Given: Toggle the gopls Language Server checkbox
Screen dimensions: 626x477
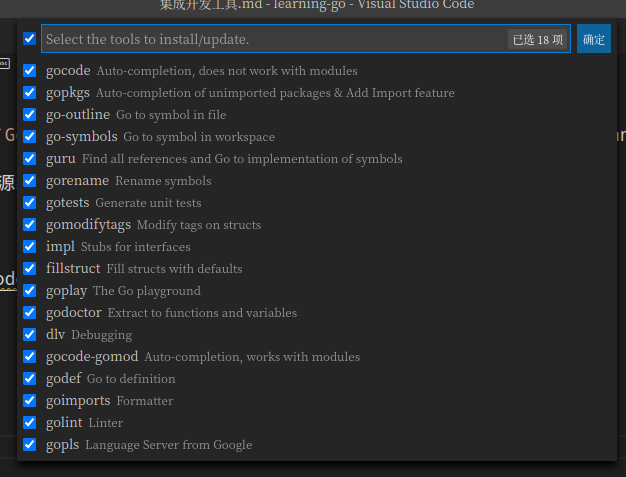Looking at the screenshot, I should 29,445.
